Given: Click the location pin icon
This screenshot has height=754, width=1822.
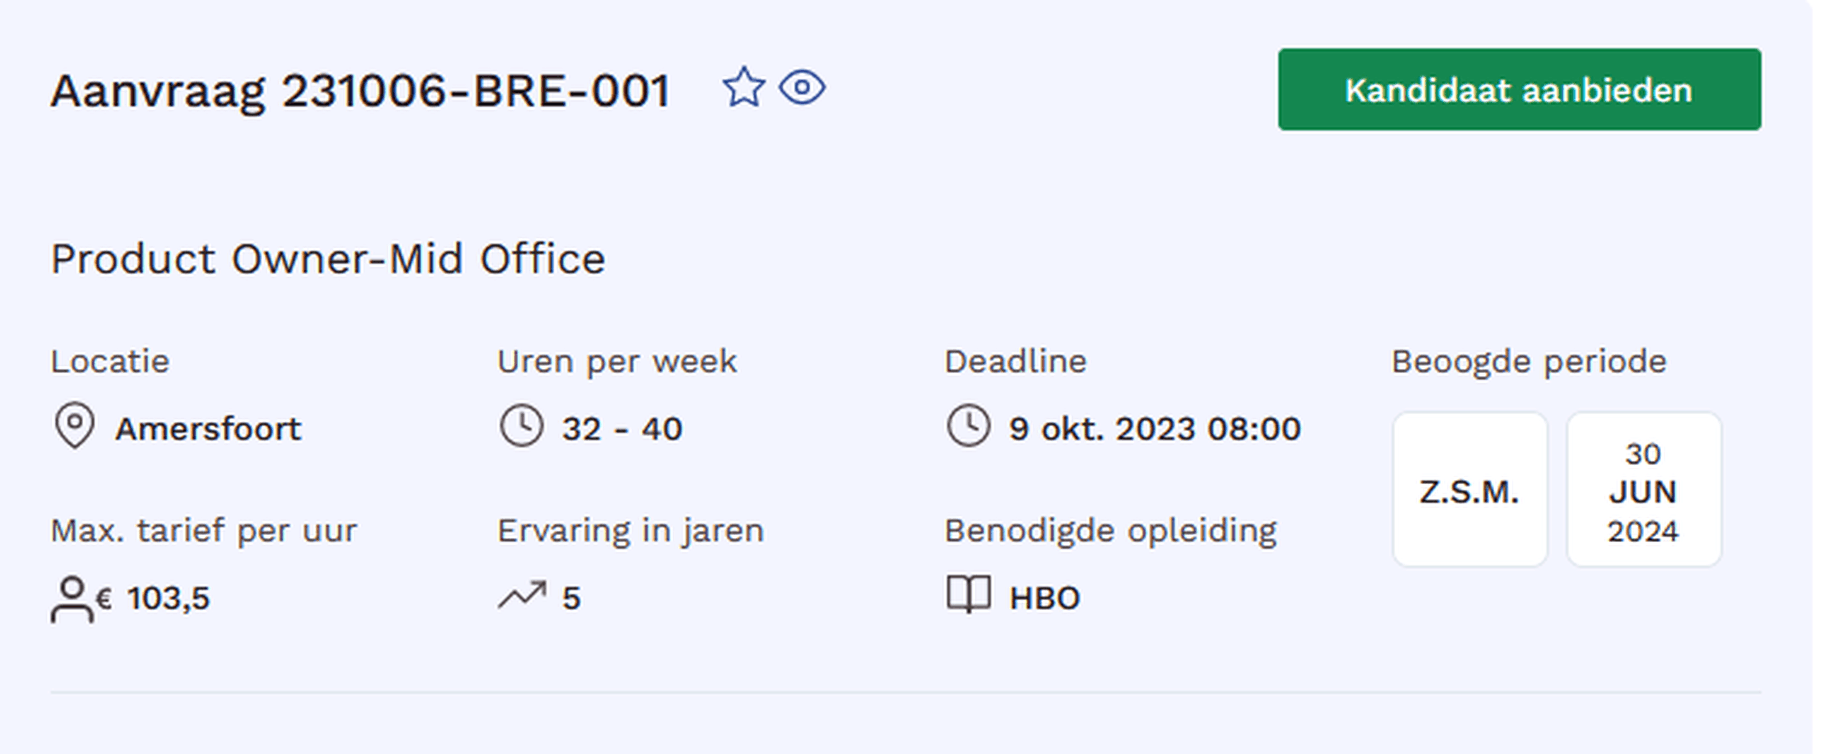Looking at the screenshot, I should 74,427.
